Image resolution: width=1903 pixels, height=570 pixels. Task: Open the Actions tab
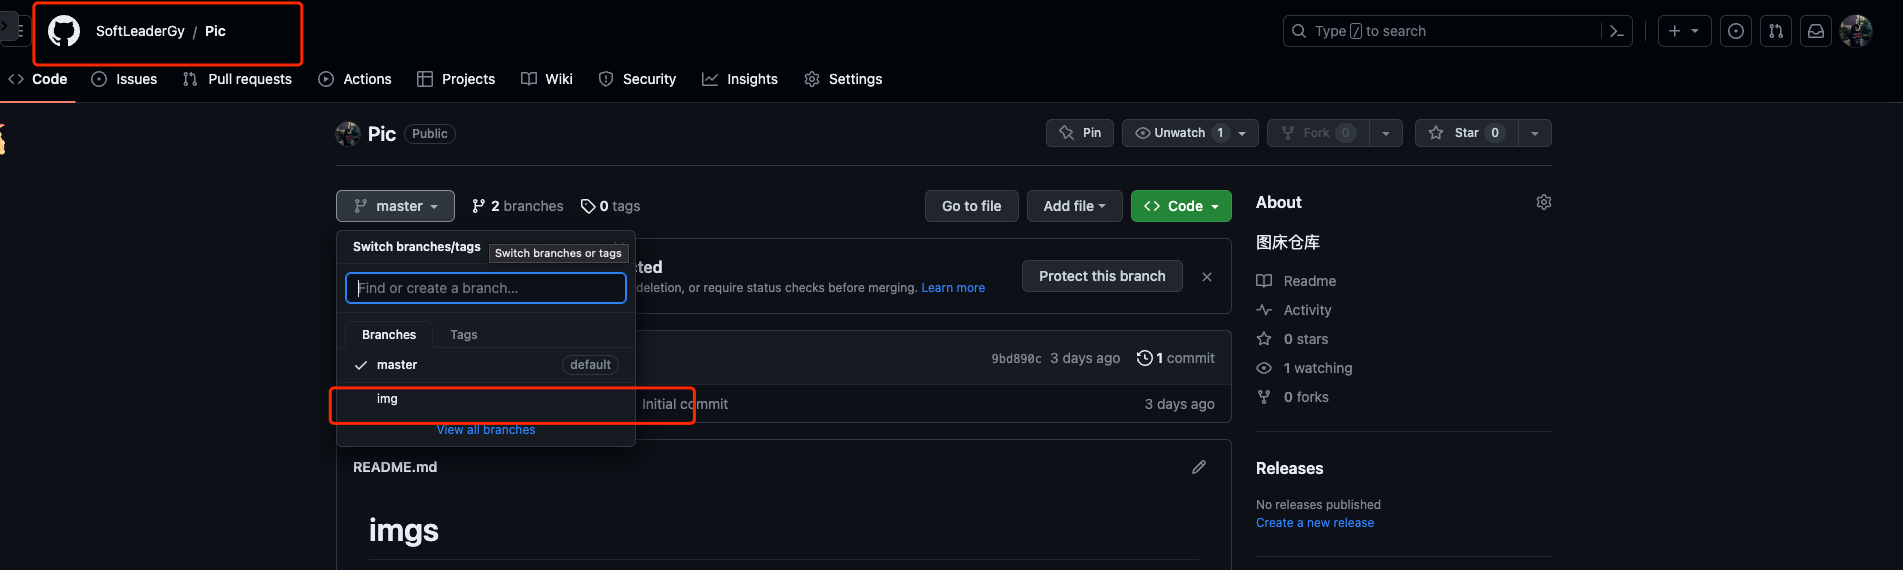[x=355, y=79]
